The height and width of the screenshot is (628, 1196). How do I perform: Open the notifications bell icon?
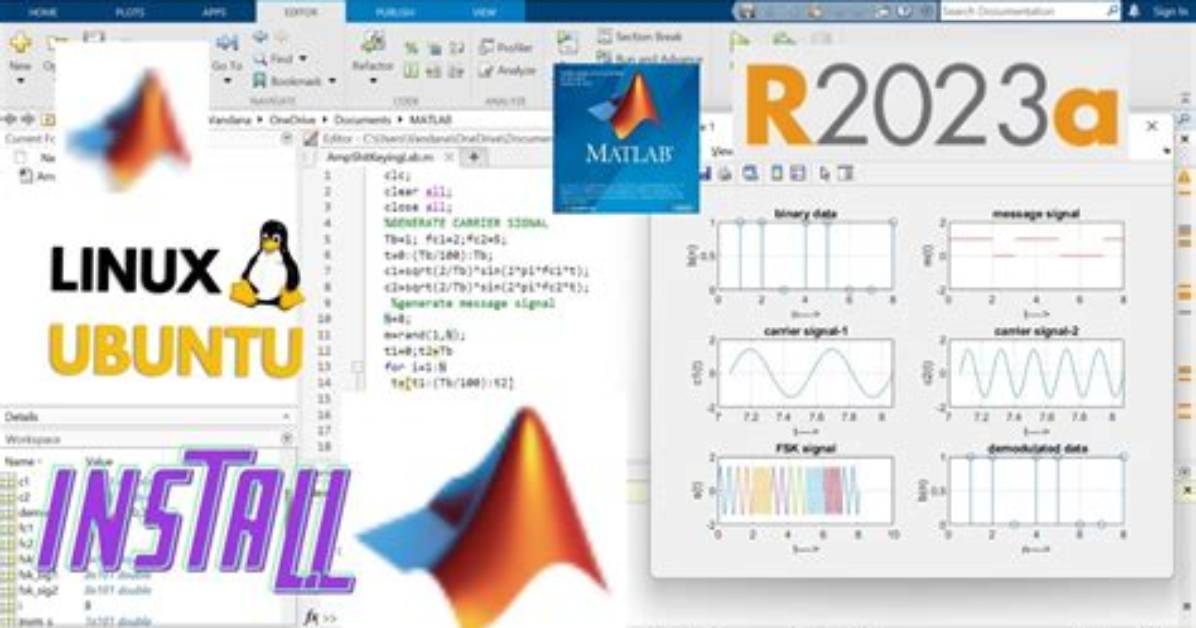[x=1134, y=11]
